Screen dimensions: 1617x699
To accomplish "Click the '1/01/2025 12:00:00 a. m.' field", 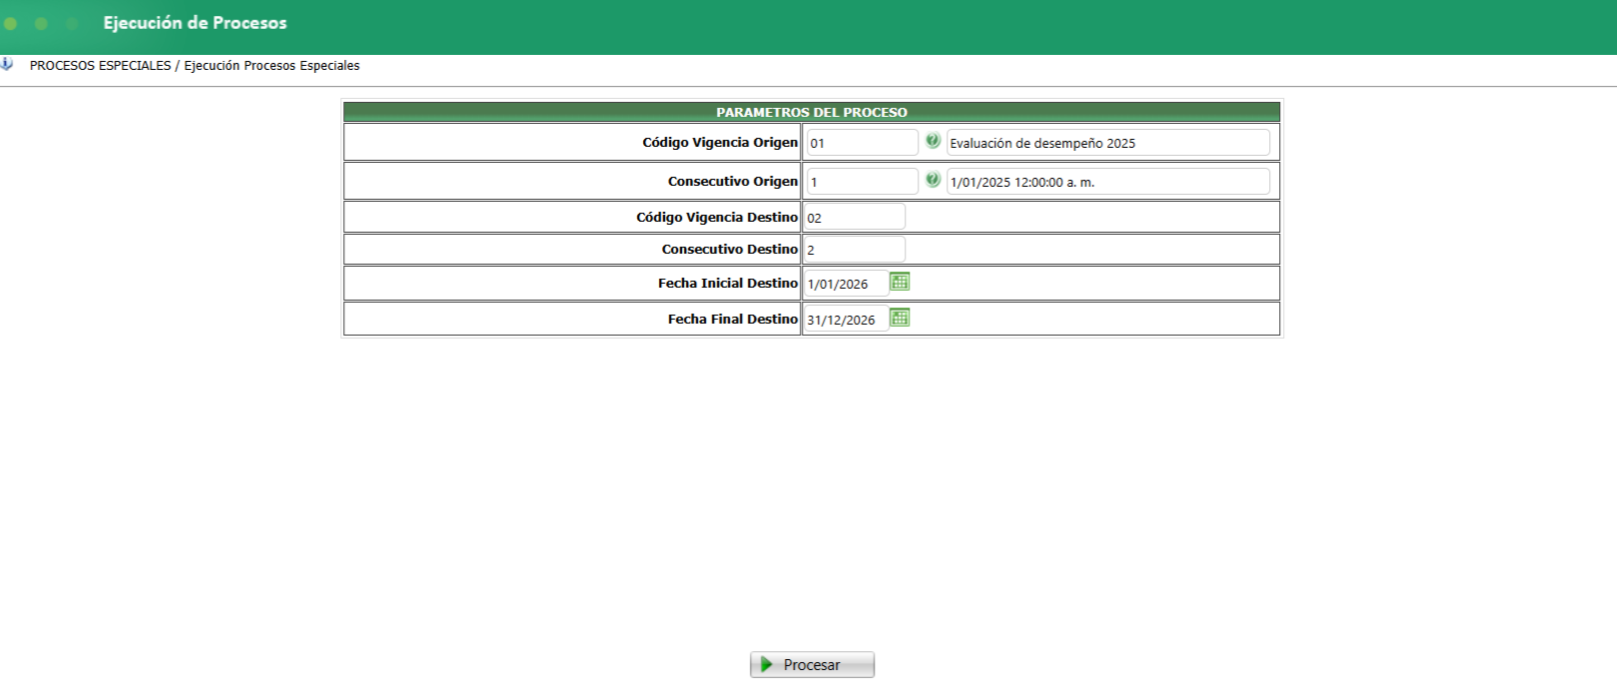I will pos(1108,182).
